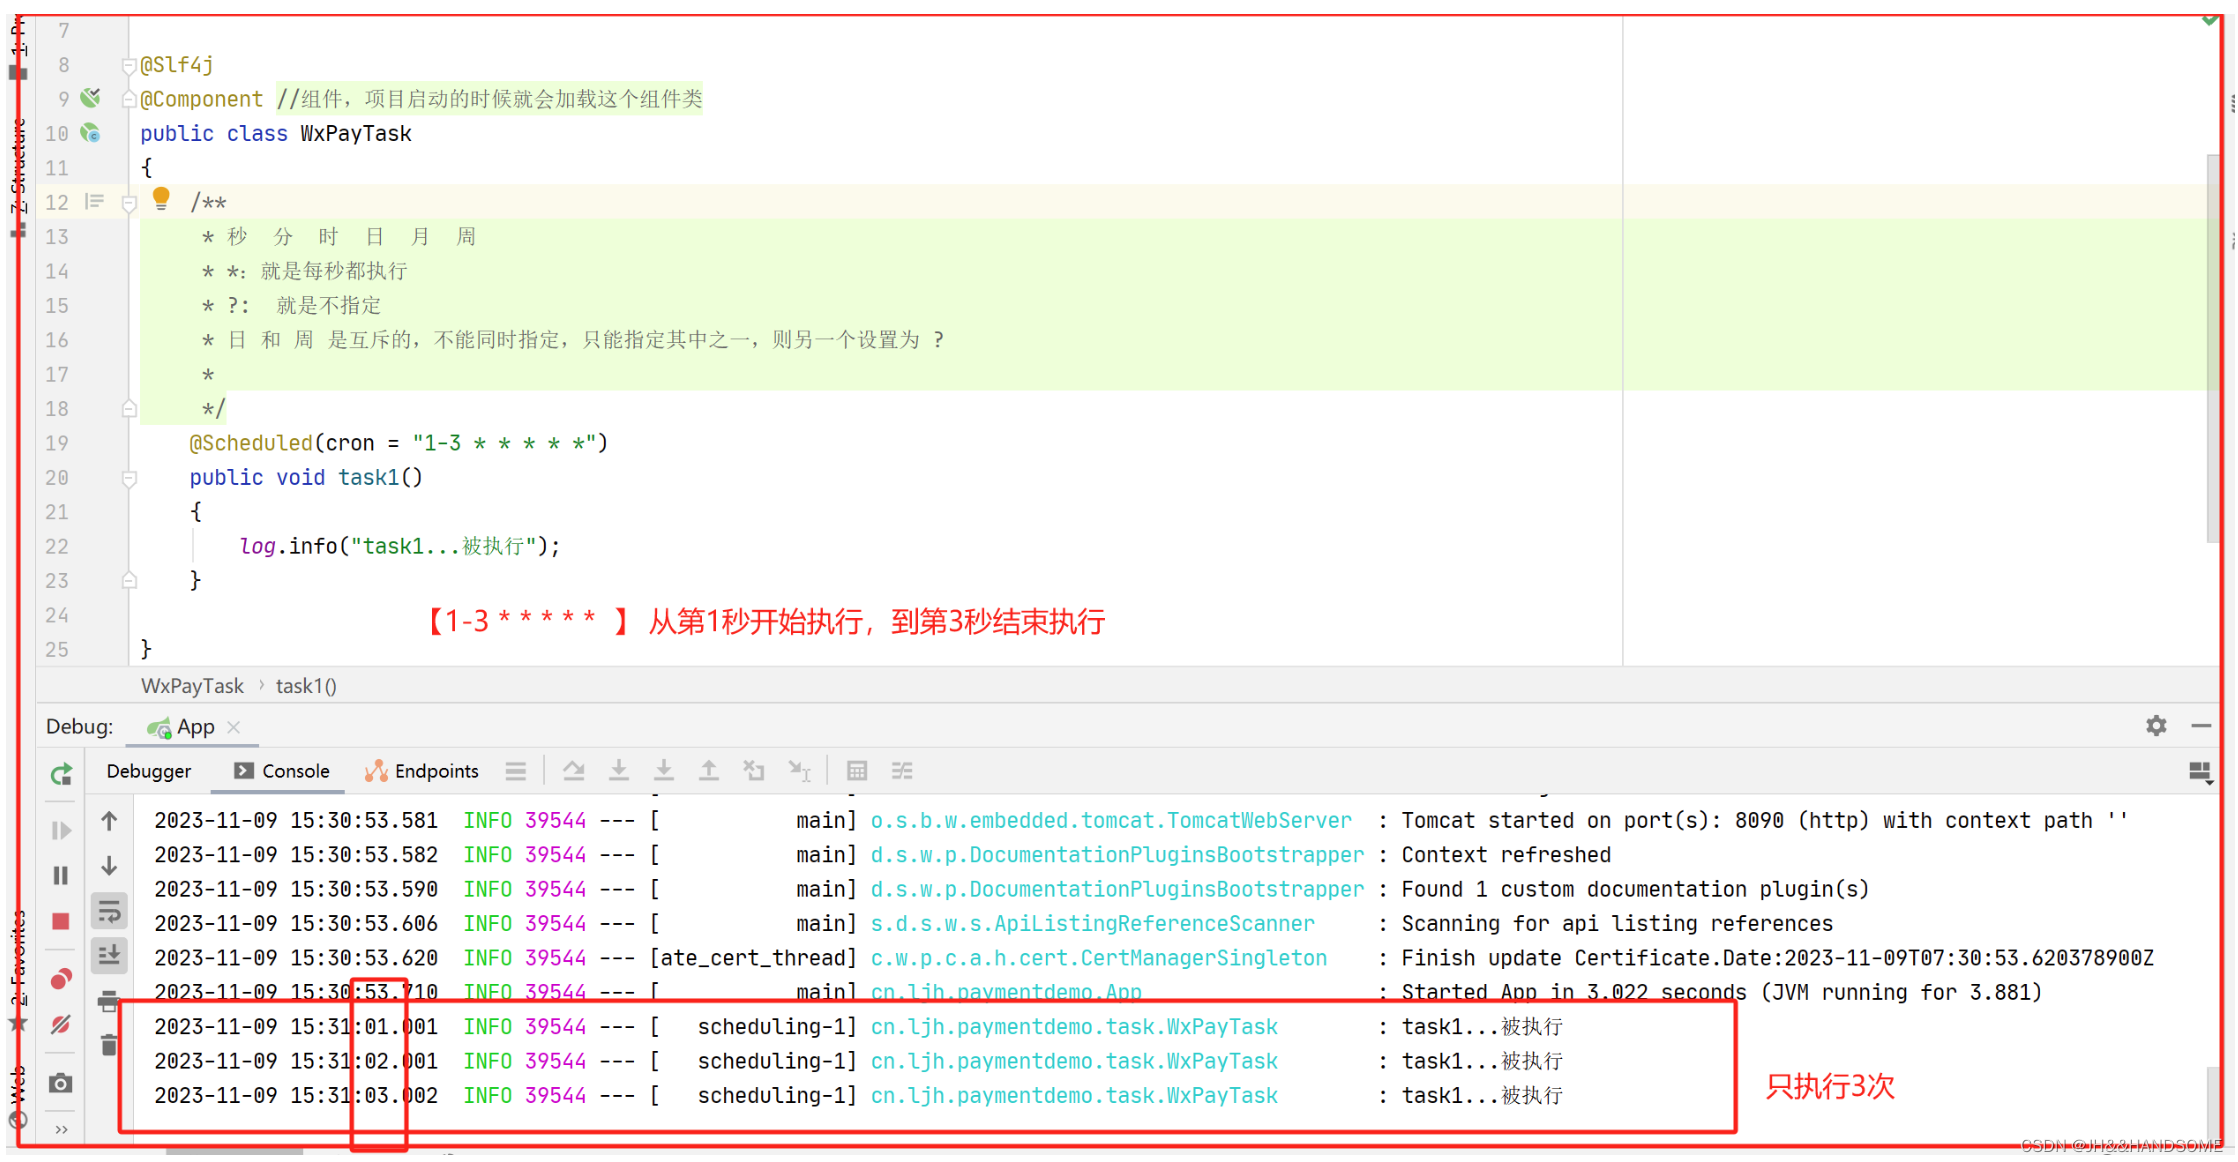Click the yellow intention lightbulb on line 12
The width and height of the screenshot is (2238, 1162).
tap(161, 199)
